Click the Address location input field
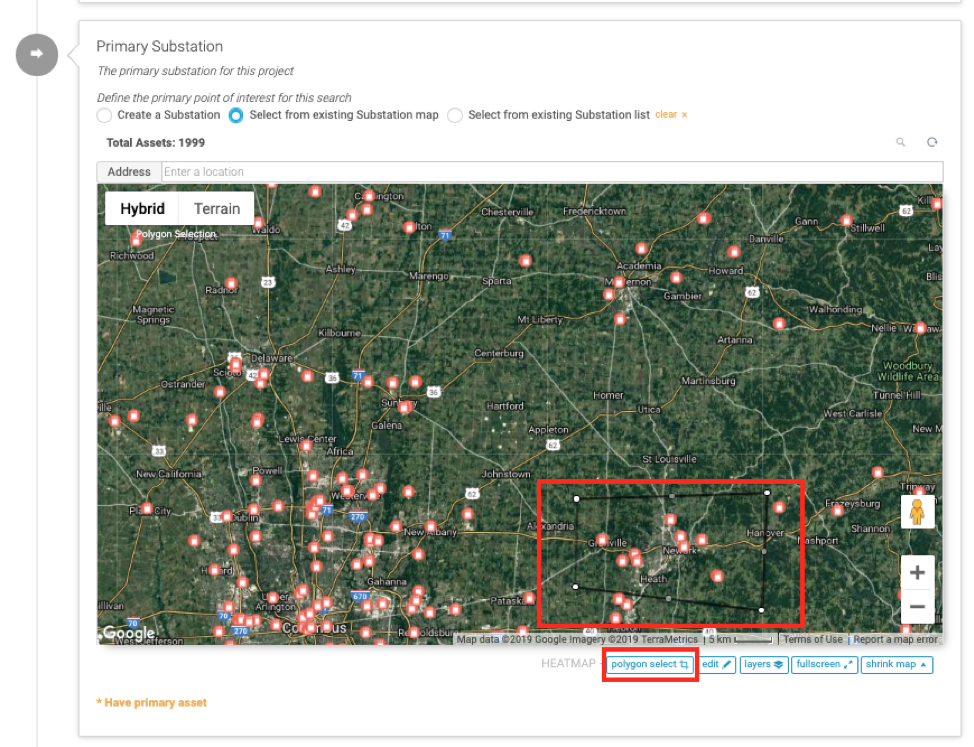The width and height of the screenshot is (974, 747). pyautogui.click(x=551, y=172)
